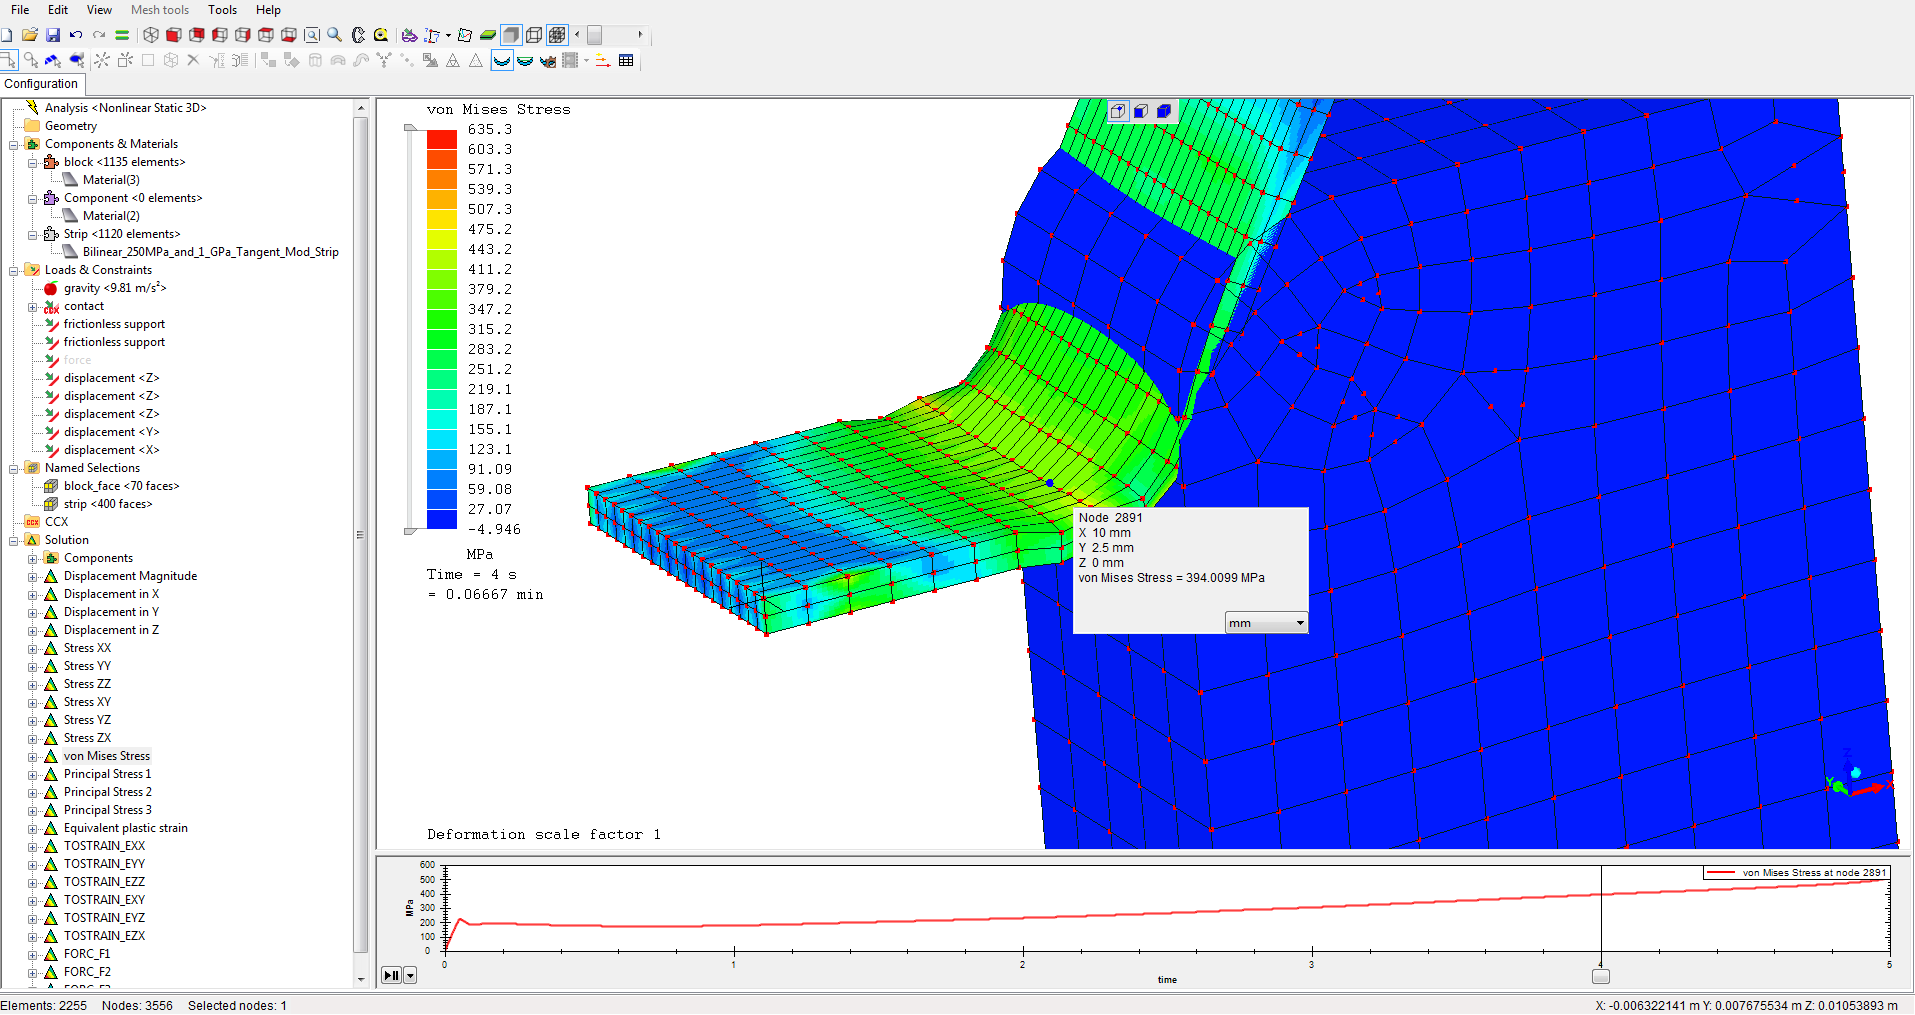Viewport: 1915px width, 1015px height.
Task: Create a new file with toolbar icon
Action: [7, 35]
